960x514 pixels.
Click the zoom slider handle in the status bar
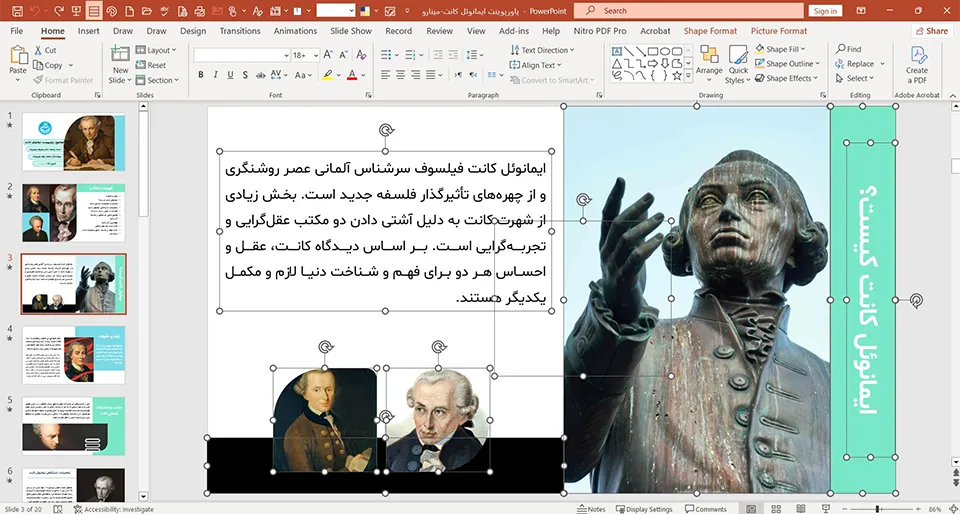[877, 509]
